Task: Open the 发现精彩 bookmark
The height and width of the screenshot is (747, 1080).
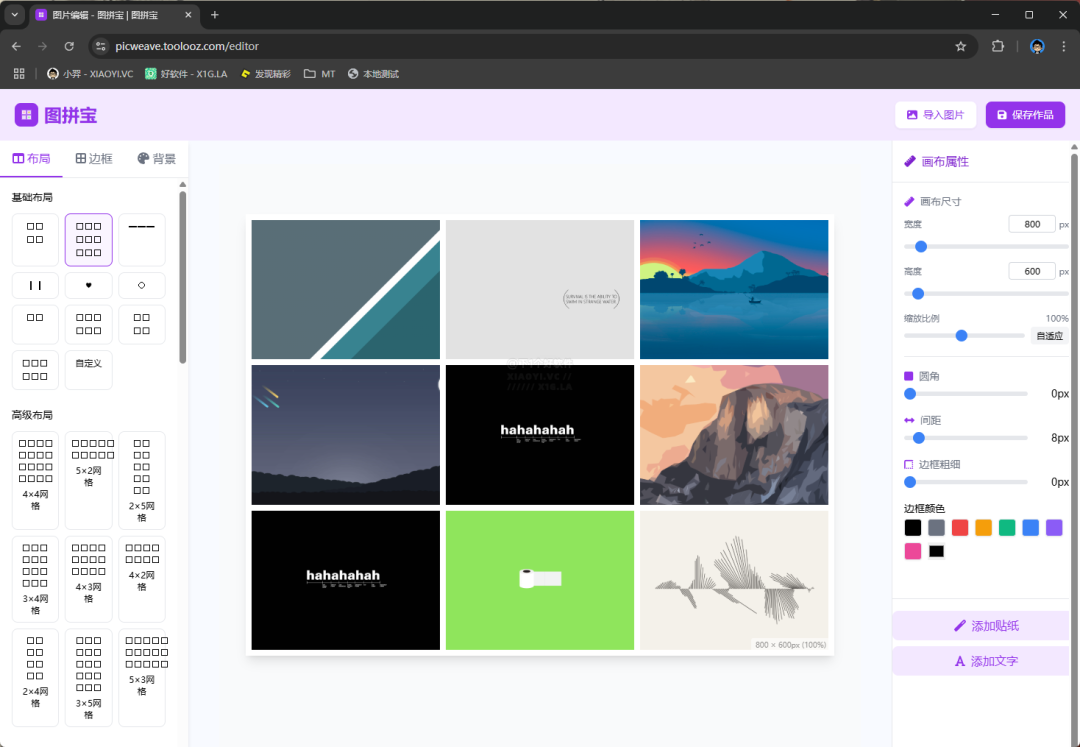Action: [x=266, y=74]
